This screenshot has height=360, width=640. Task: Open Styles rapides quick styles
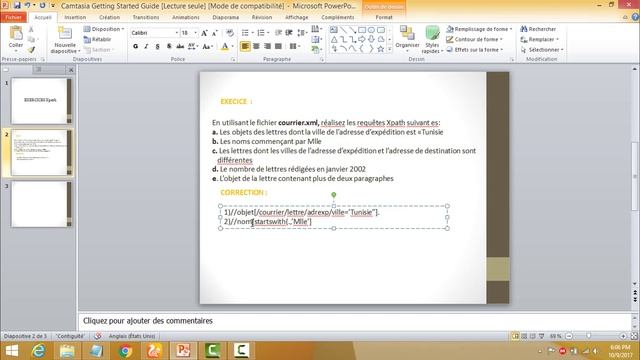432,39
